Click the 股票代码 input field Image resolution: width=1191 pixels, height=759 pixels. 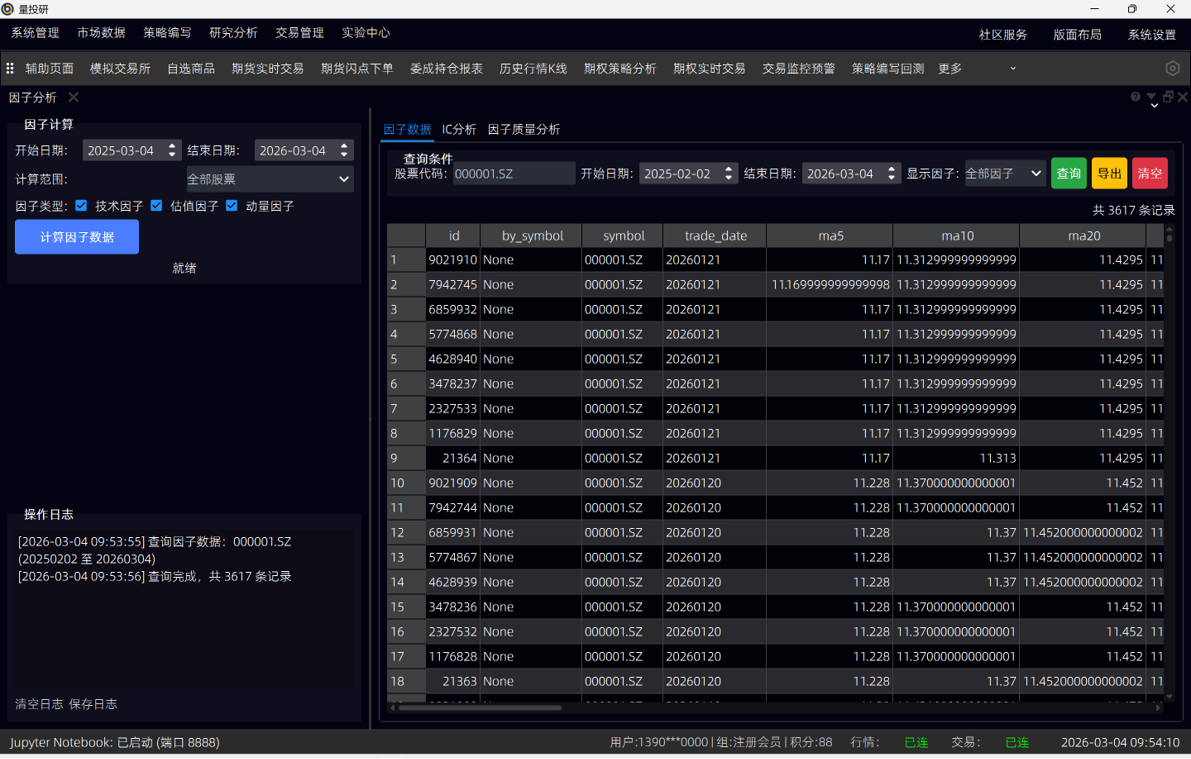pyautogui.click(x=513, y=173)
